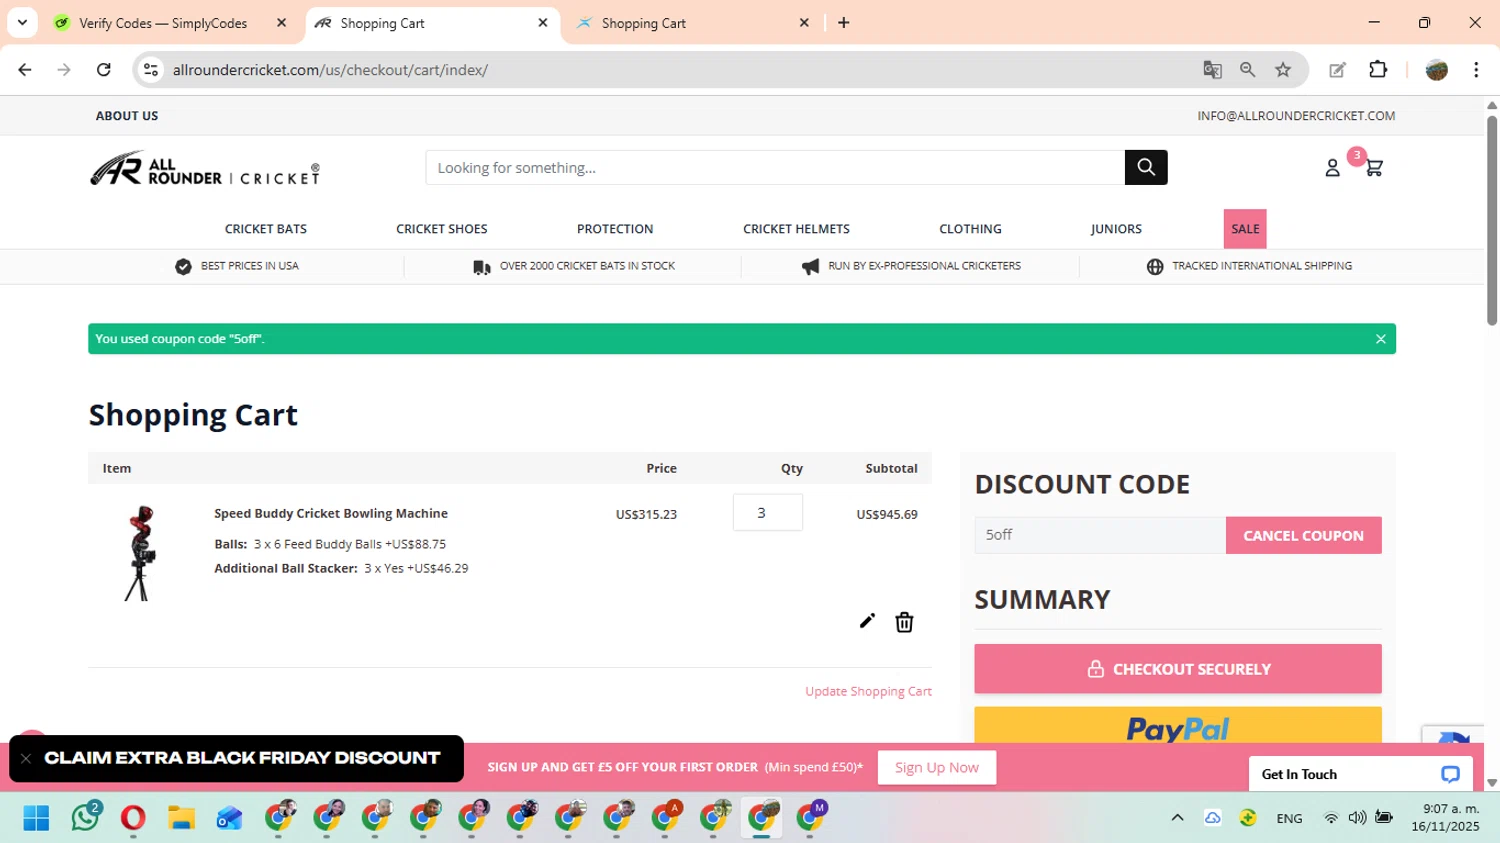
Task: Click the search magnifier button
Action: 1146,168
